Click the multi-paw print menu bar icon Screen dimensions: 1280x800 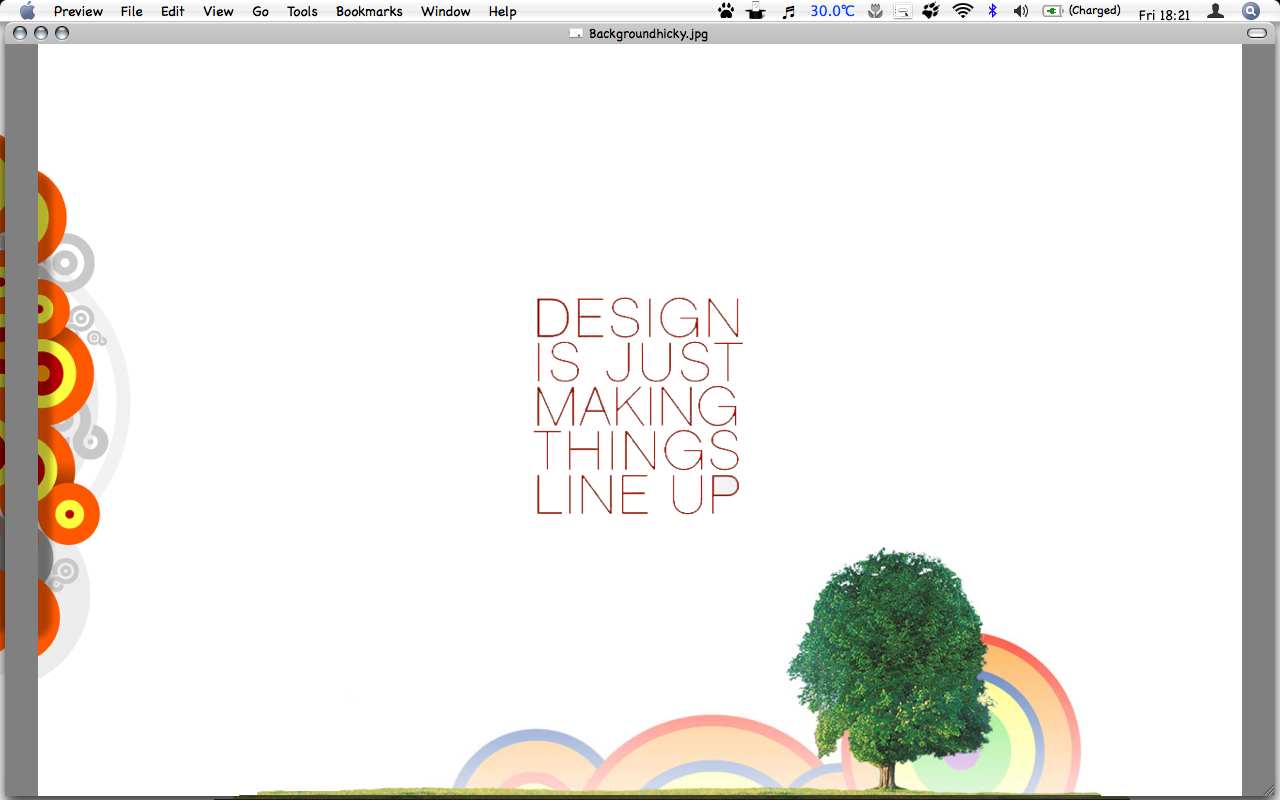tap(931, 11)
